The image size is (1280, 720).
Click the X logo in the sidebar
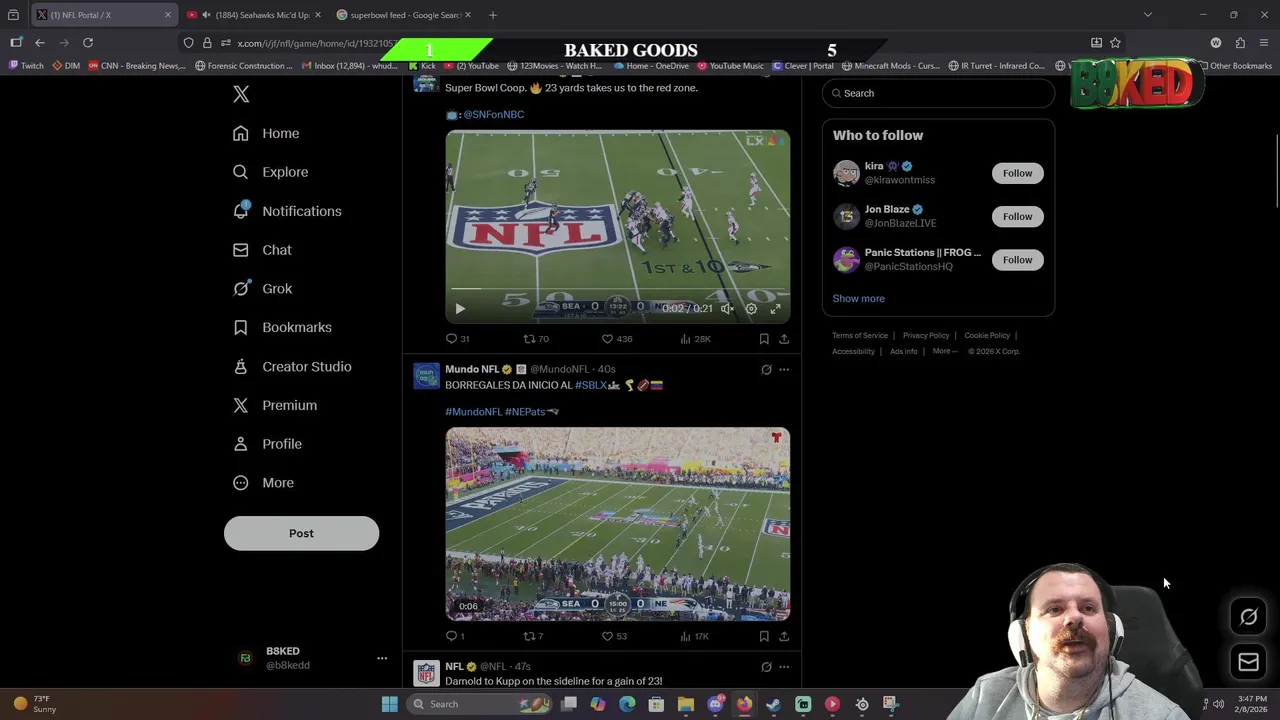(241, 94)
